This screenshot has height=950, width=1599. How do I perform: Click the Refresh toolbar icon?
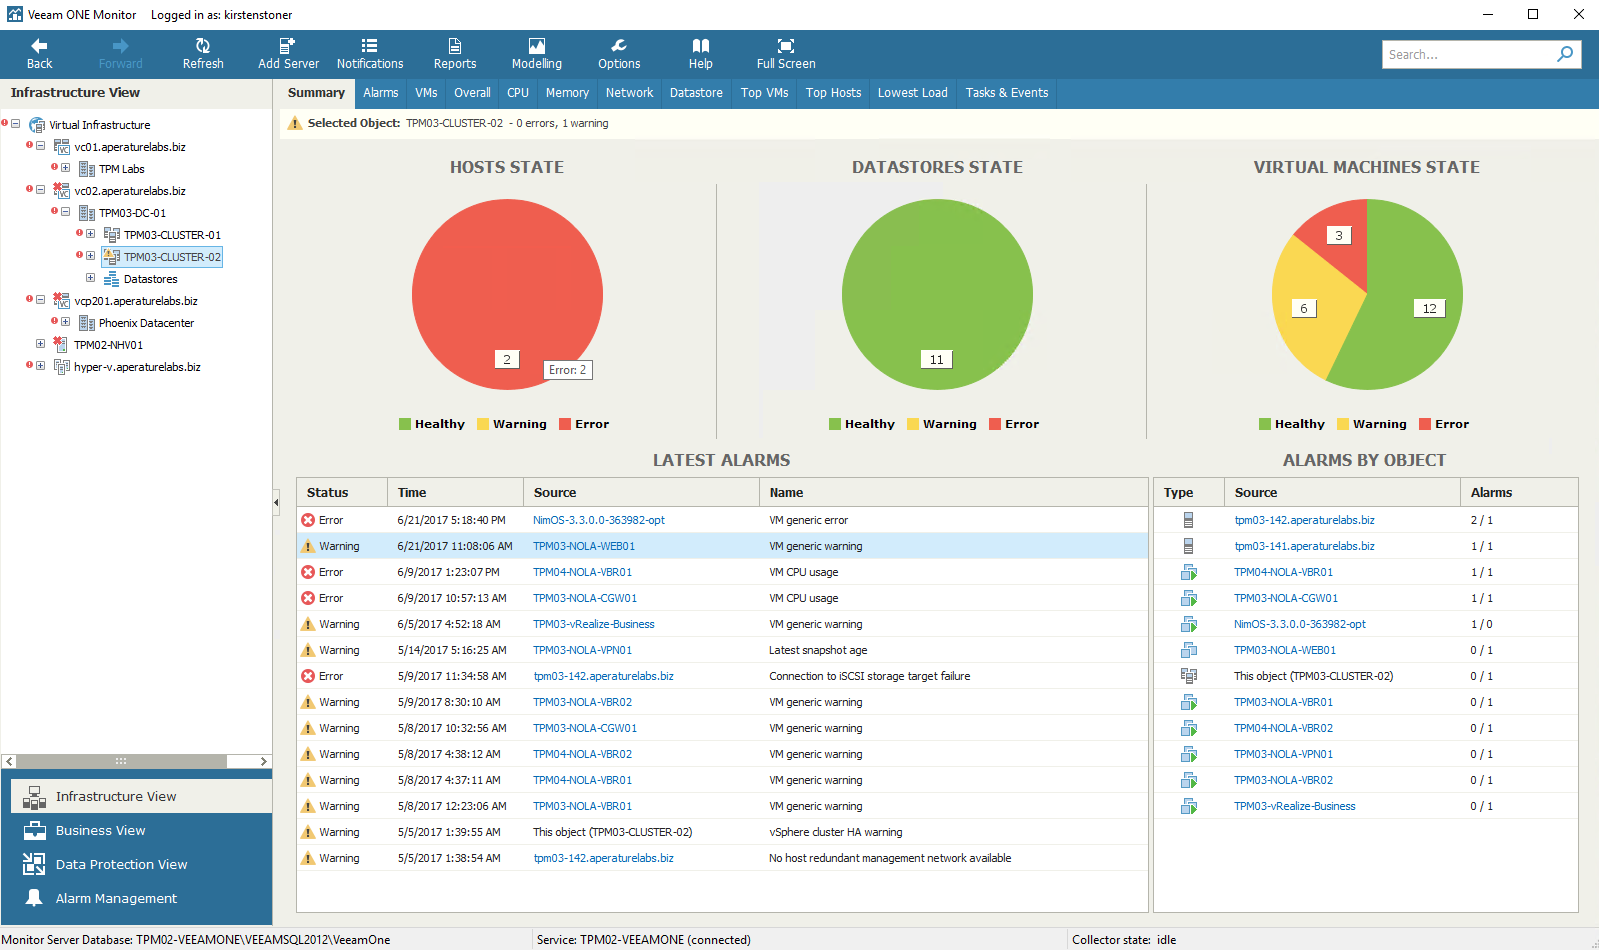(203, 54)
